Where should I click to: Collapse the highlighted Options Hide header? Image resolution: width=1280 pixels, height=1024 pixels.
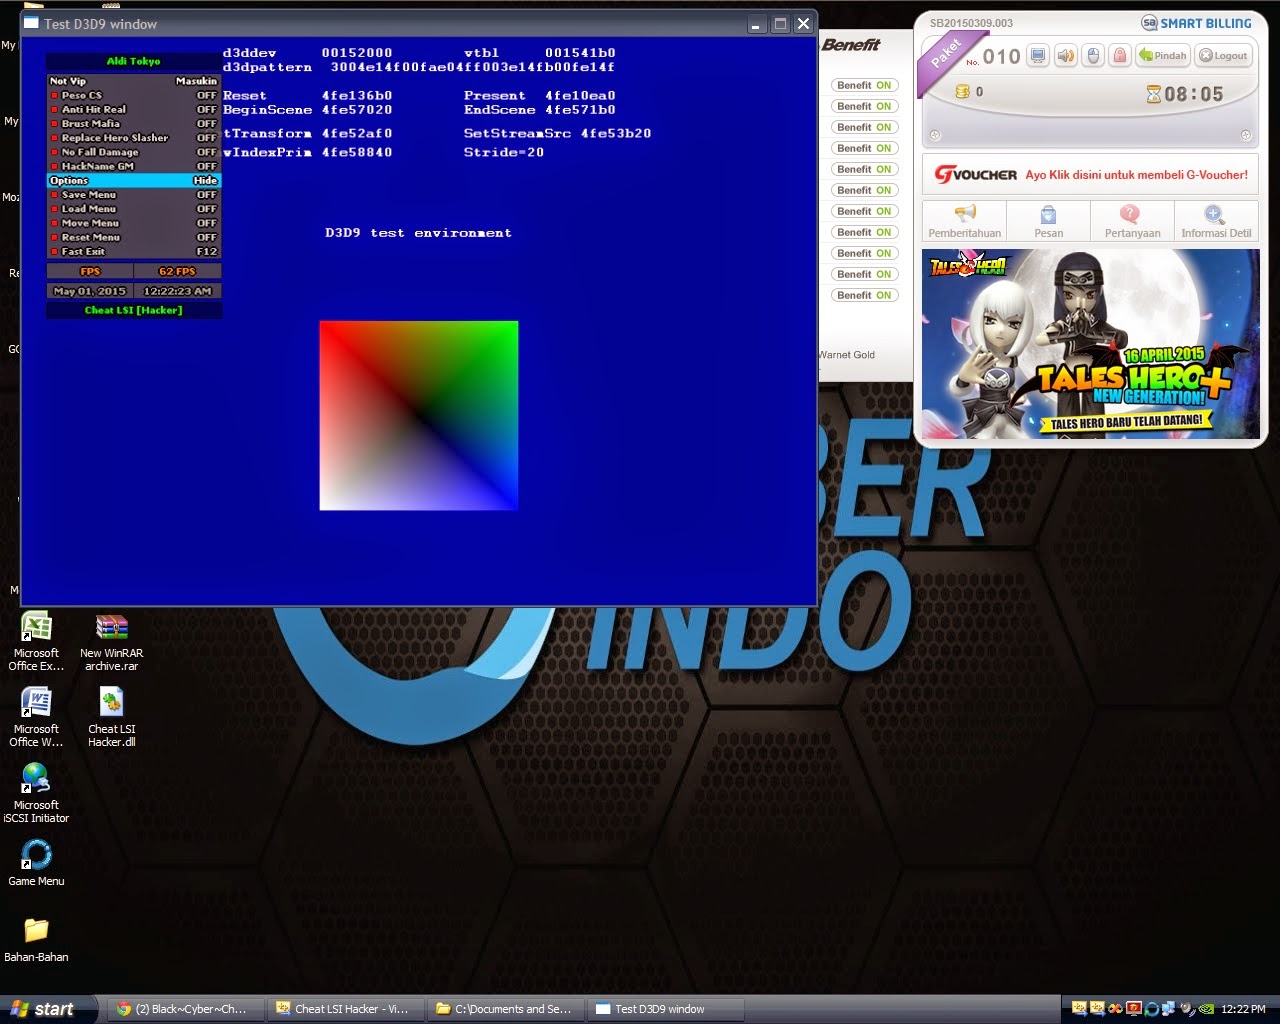point(134,180)
